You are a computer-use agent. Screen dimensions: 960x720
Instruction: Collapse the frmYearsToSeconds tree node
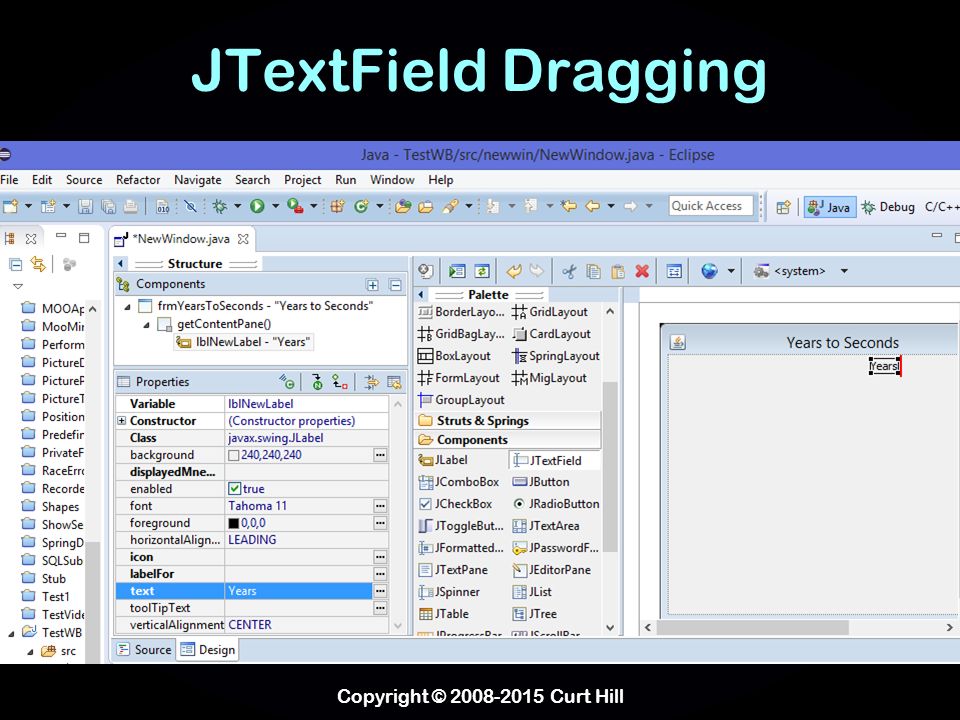pos(128,307)
